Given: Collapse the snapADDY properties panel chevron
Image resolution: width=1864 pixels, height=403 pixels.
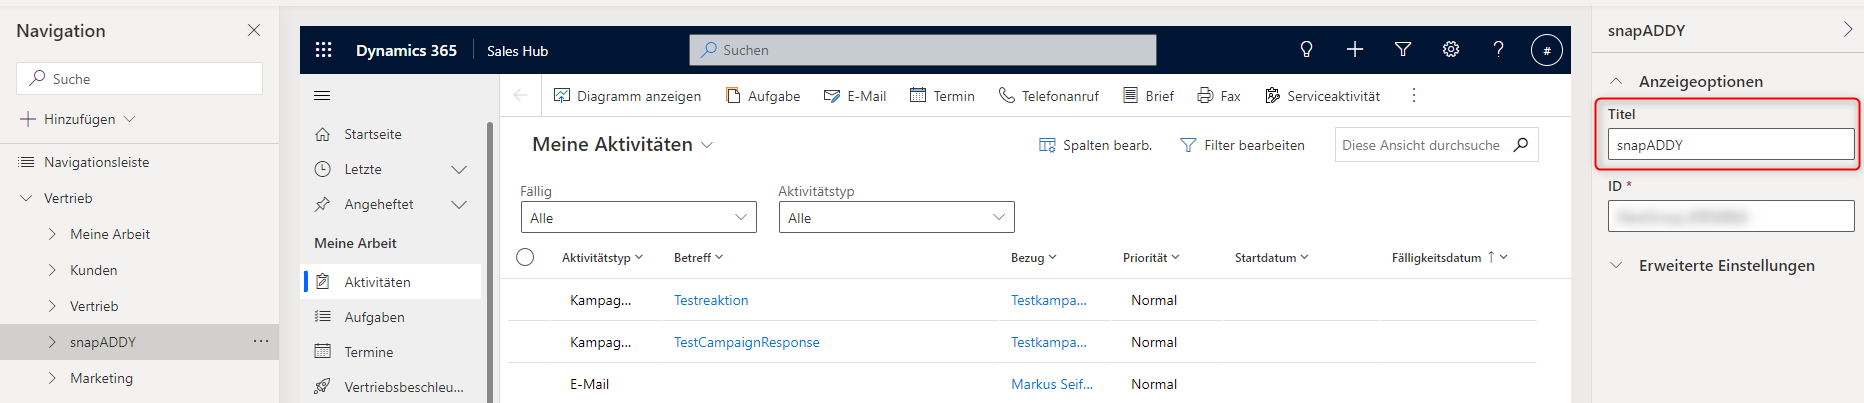Looking at the screenshot, I should [1848, 30].
